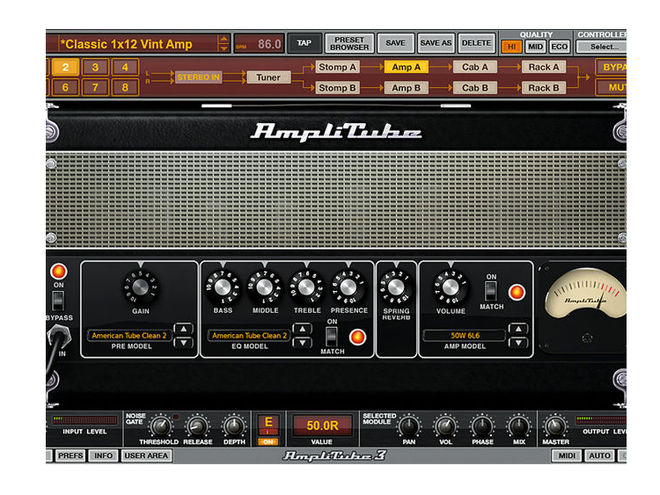Click the GAIN knob
The height and width of the screenshot is (495, 660).
(x=140, y=287)
